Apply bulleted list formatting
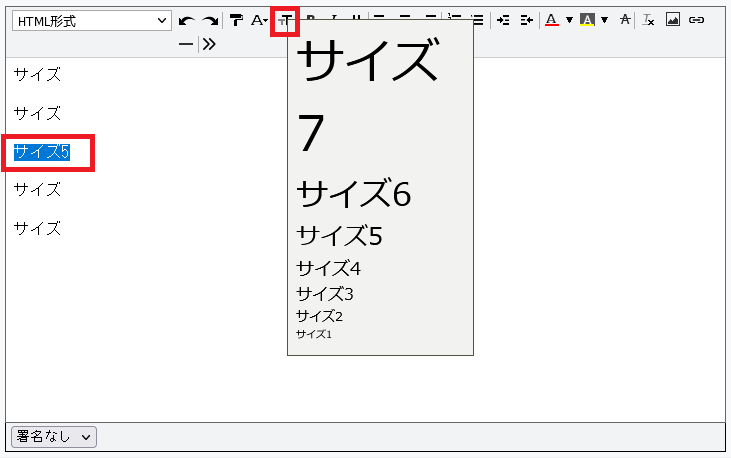Viewport: 731px width, 458px height. [478, 20]
